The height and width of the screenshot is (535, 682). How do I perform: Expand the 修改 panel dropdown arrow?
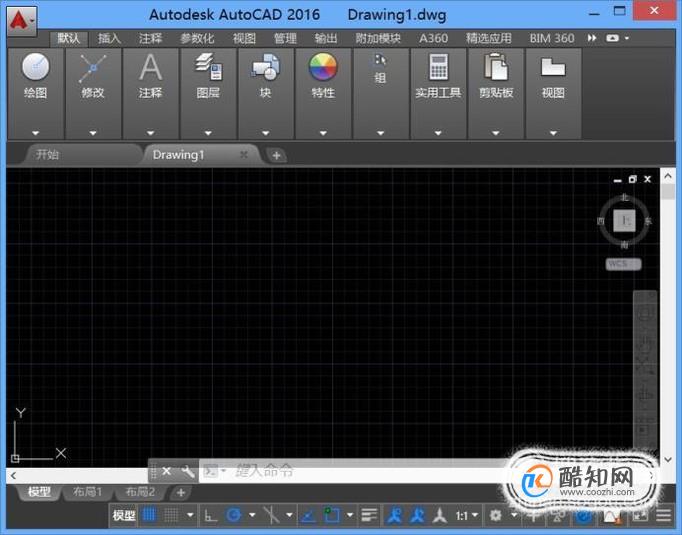(93, 133)
